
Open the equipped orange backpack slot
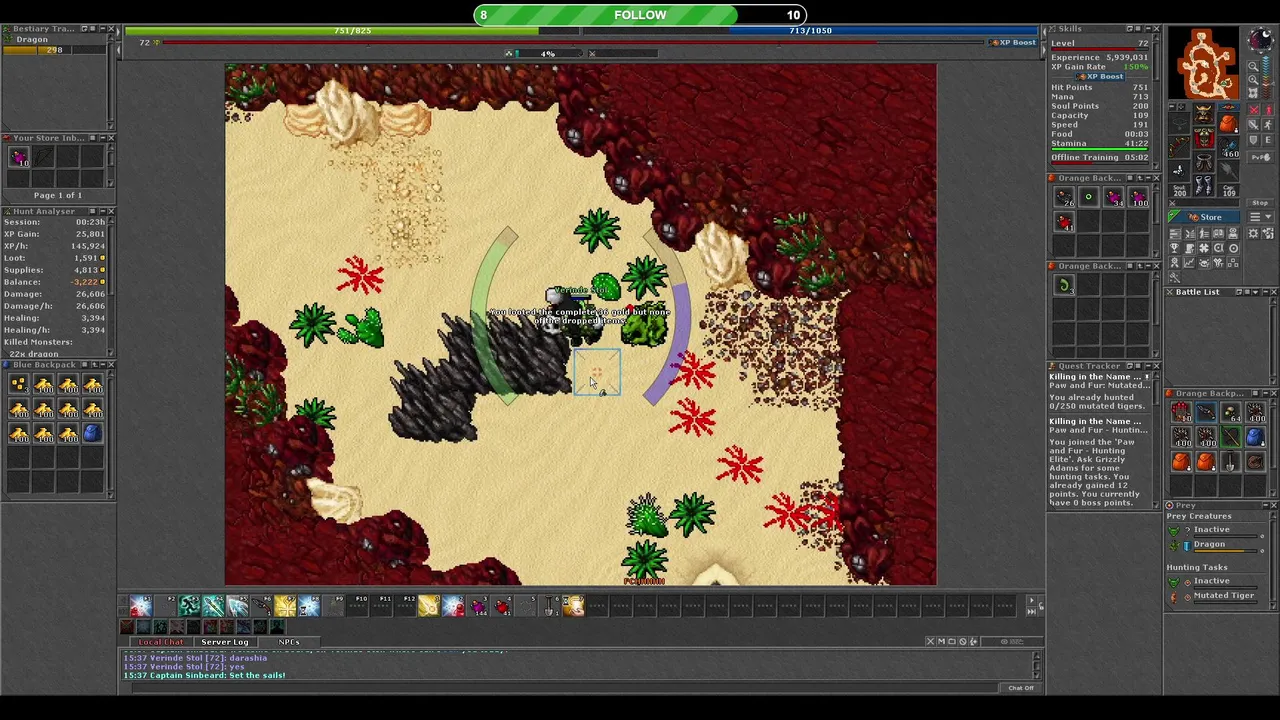pos(1228,124)
